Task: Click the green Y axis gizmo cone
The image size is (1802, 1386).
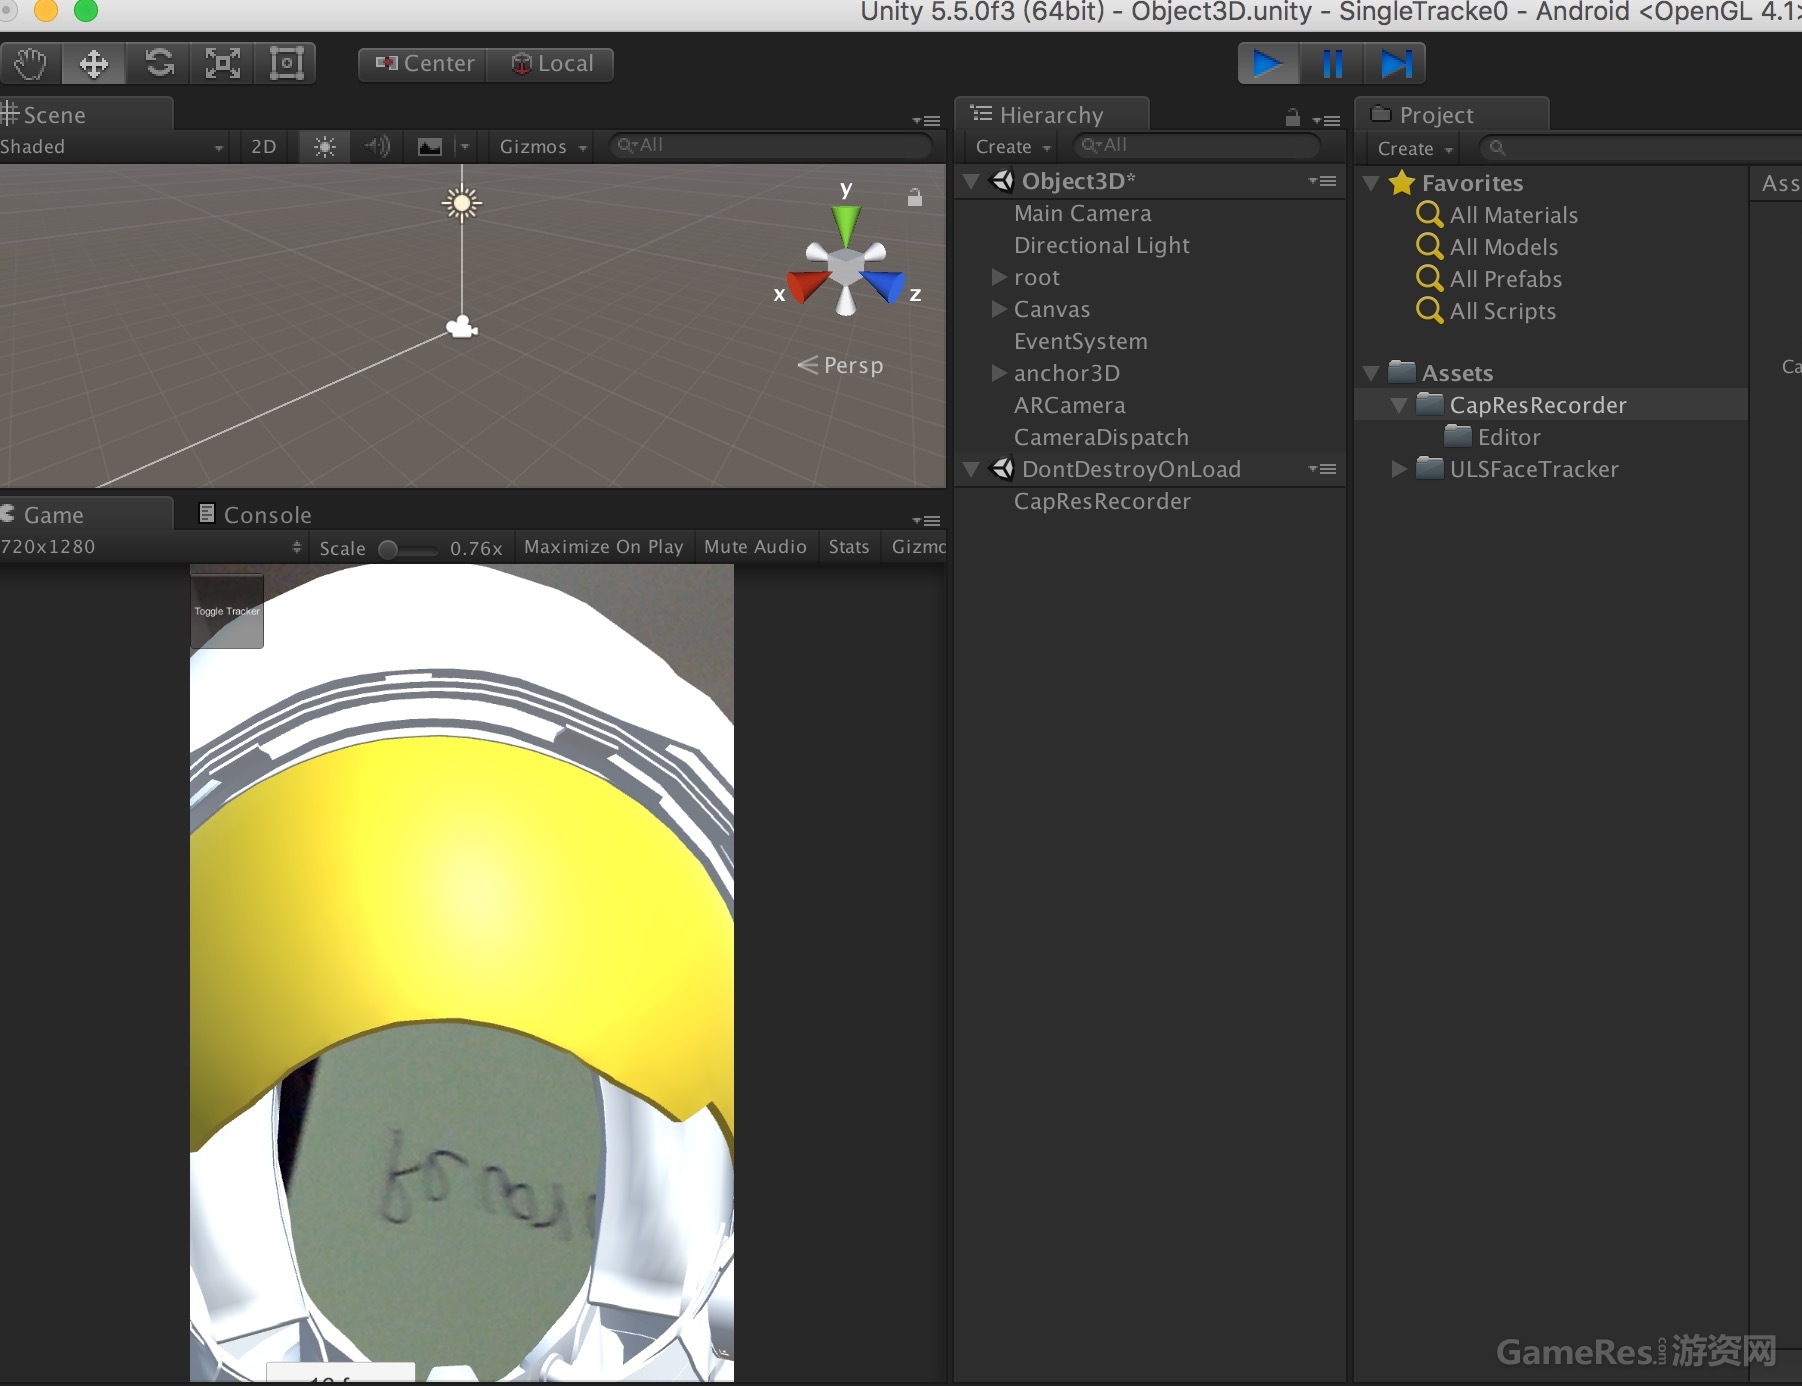Action: 846,226
